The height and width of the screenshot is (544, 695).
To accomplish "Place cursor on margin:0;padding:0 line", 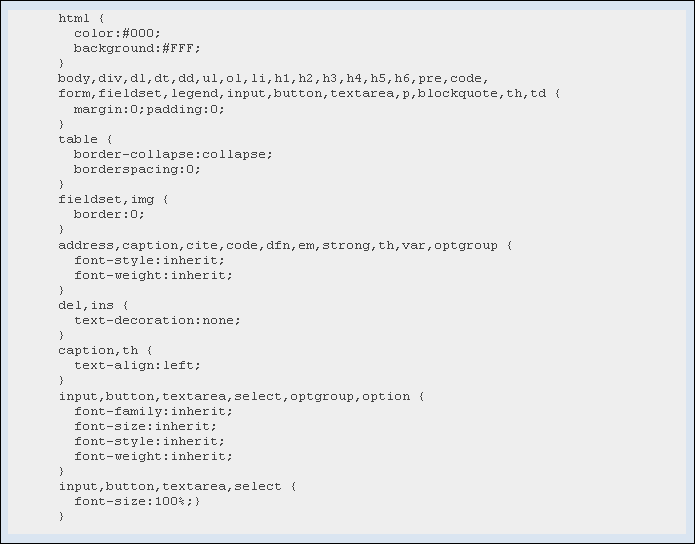I will coord(149,109).
